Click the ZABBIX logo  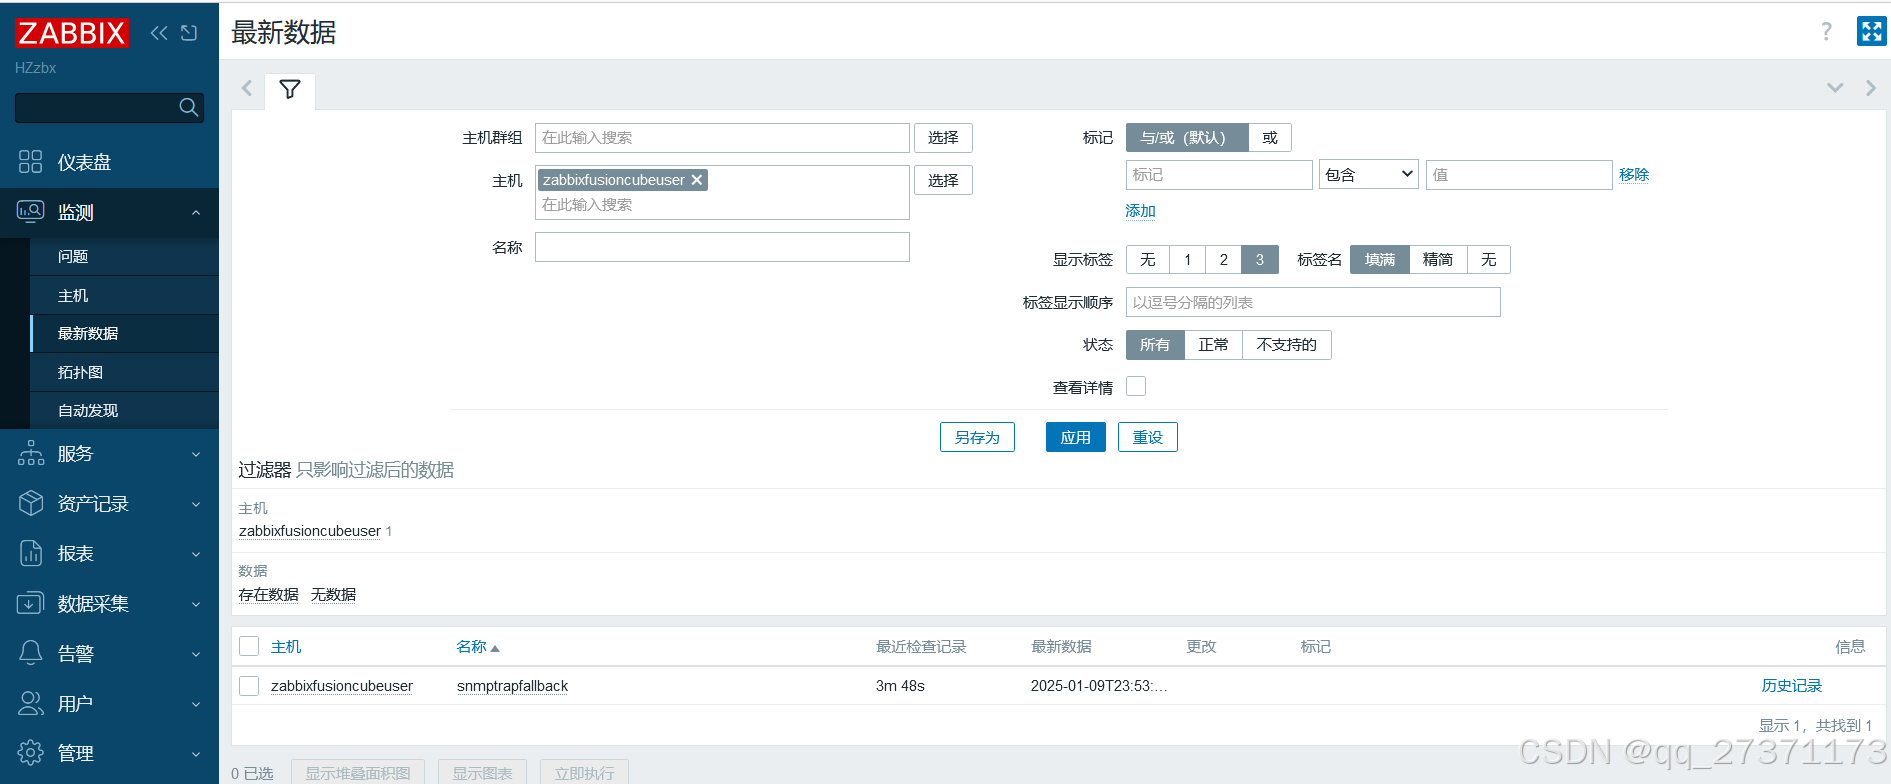(72, 33)
